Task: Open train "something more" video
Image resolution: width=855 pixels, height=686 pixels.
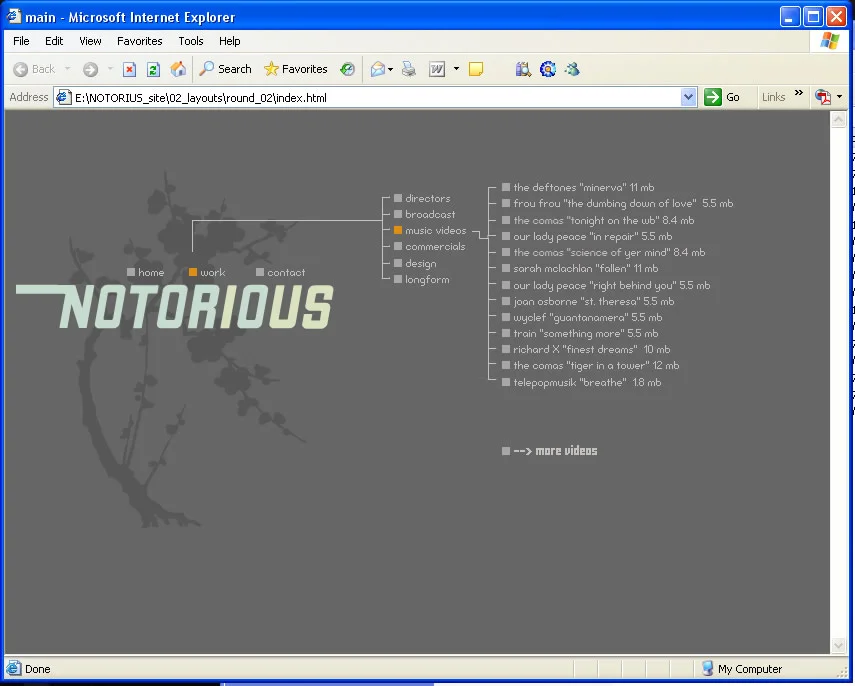Action: coord(580,333)
